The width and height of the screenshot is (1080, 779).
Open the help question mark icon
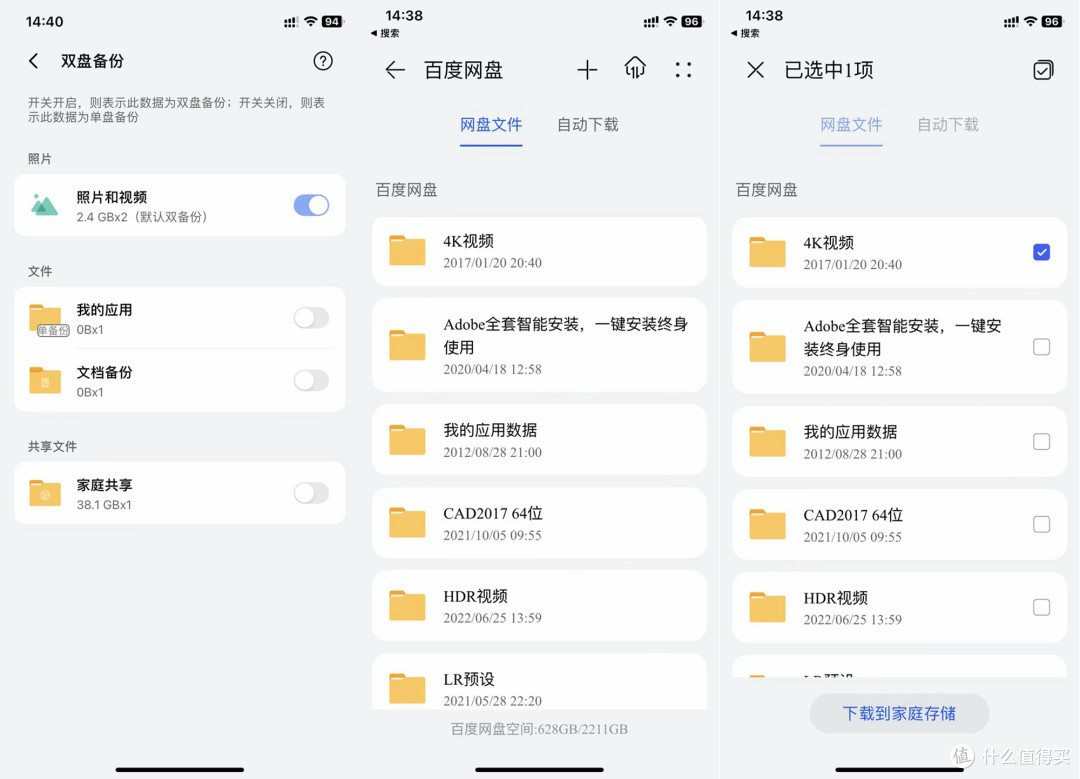[322, 61]
